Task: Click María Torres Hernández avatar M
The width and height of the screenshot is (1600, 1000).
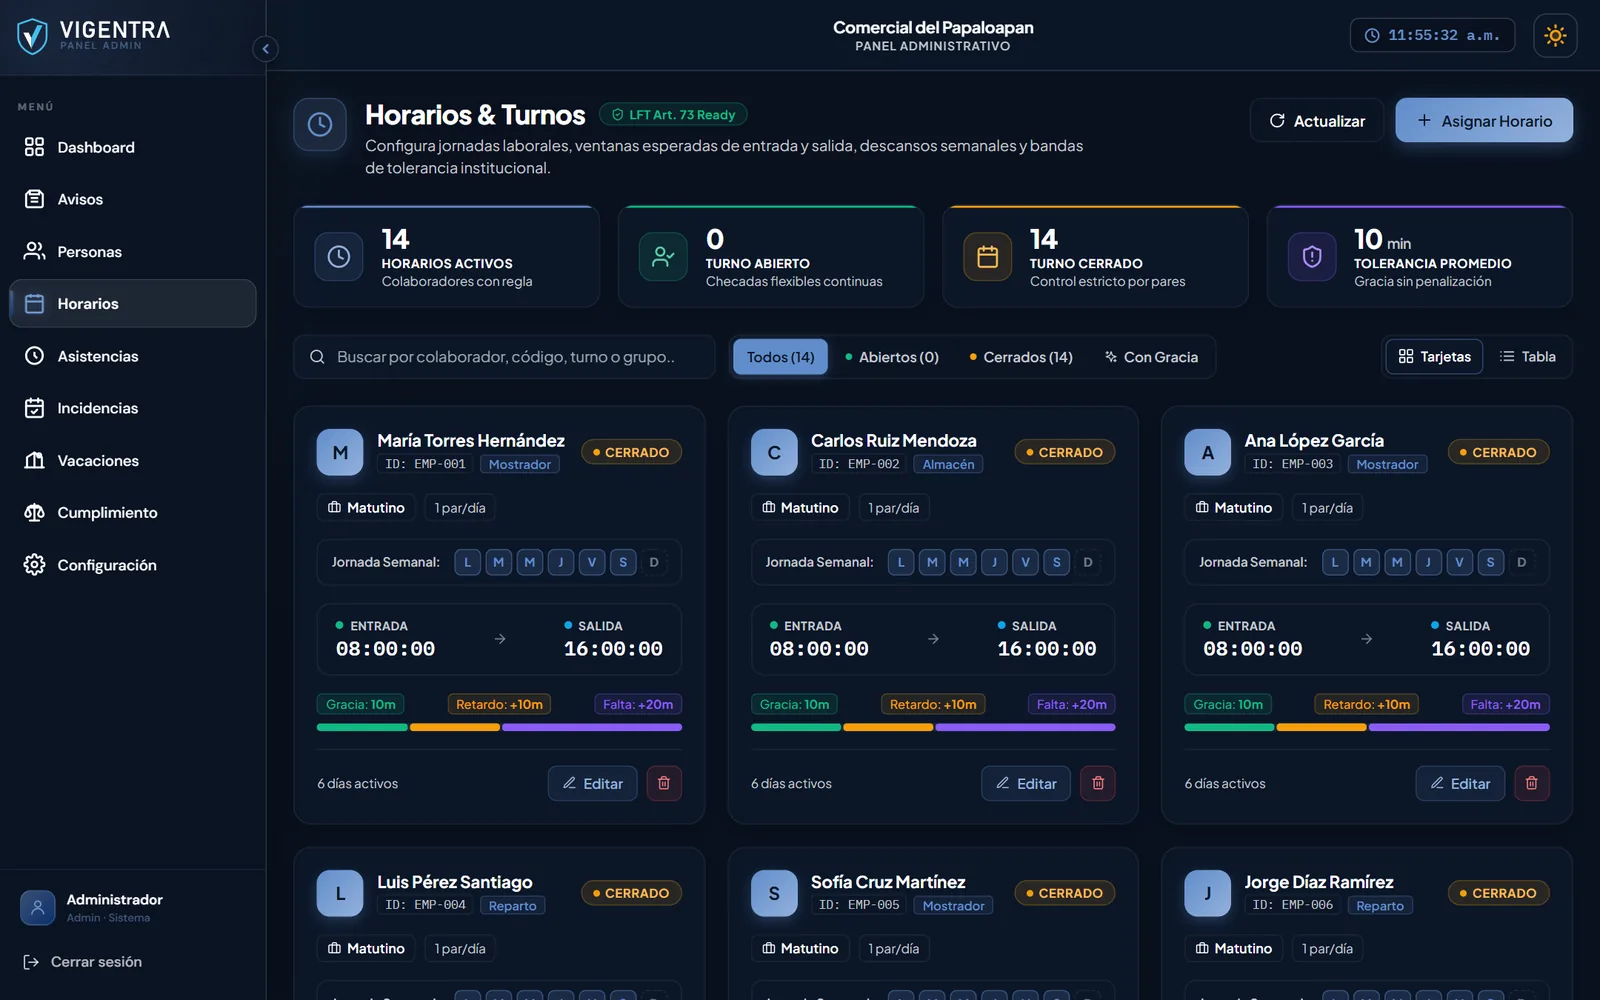Action: [x=340, y=452]
